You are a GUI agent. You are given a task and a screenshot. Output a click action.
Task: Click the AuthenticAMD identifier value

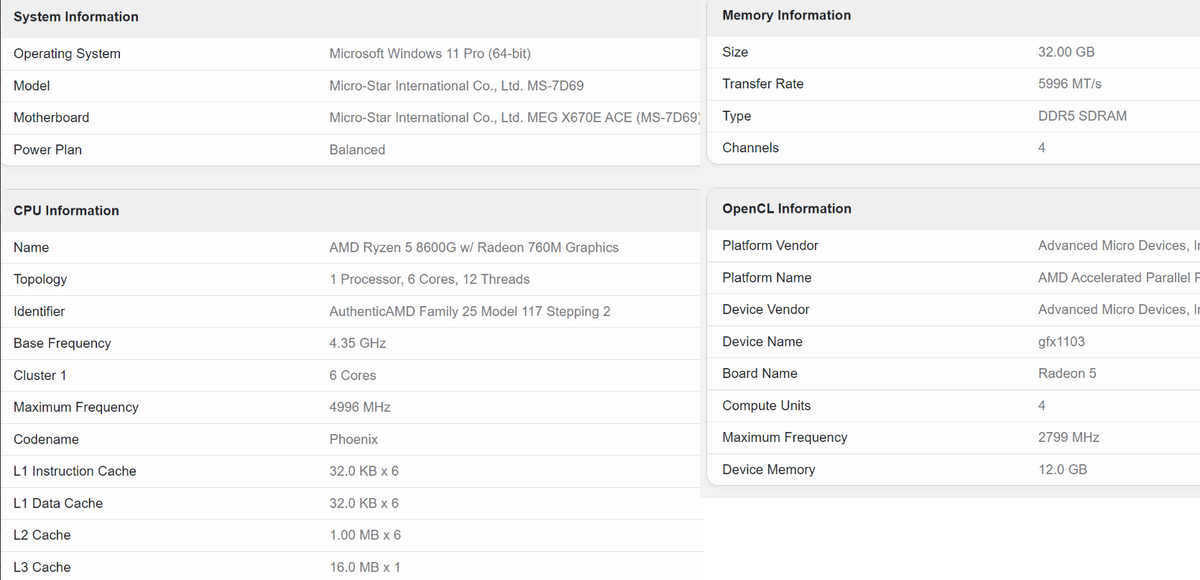pos(469,312)
